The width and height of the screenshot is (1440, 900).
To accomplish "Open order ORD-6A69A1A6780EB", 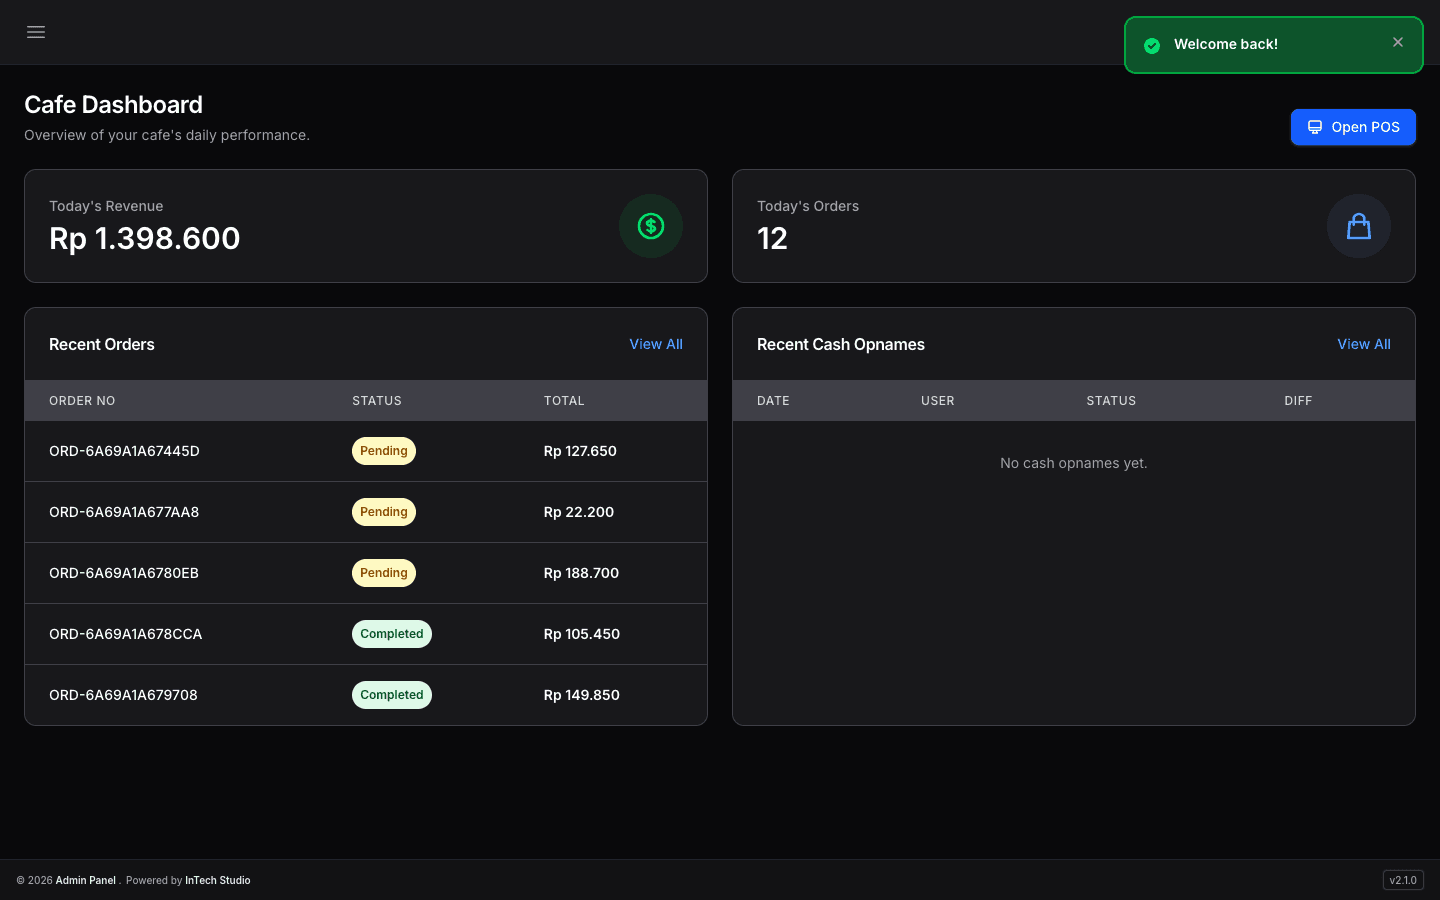I will 124,573.
